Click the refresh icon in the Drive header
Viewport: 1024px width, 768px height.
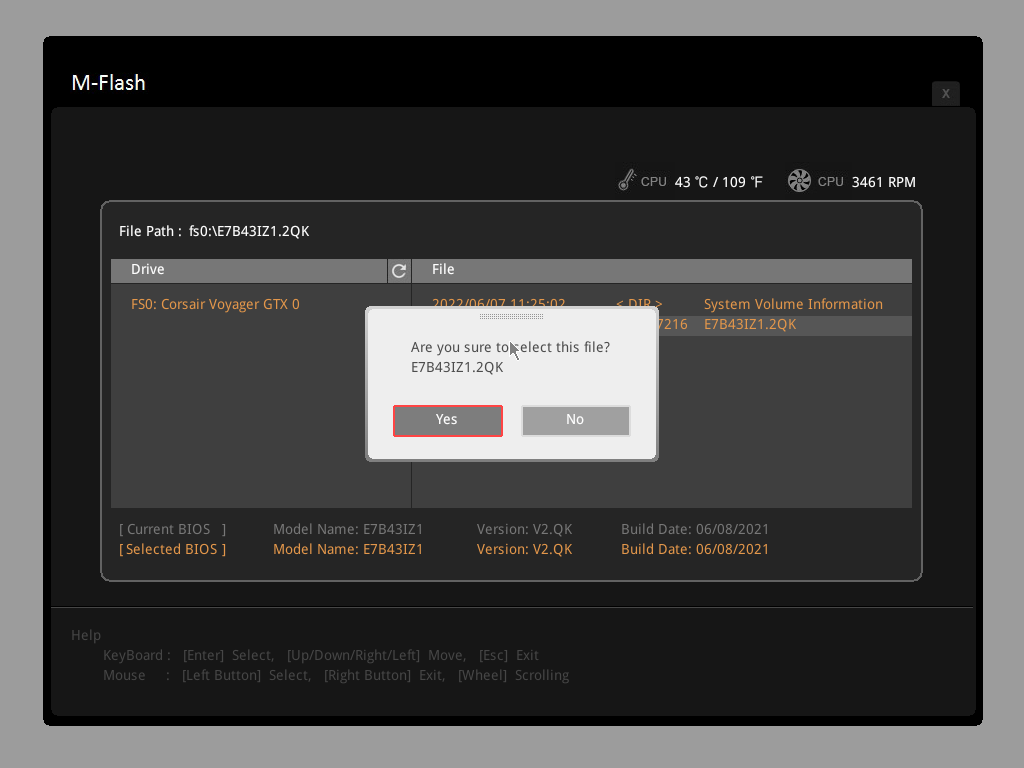[x=398, y=270]
